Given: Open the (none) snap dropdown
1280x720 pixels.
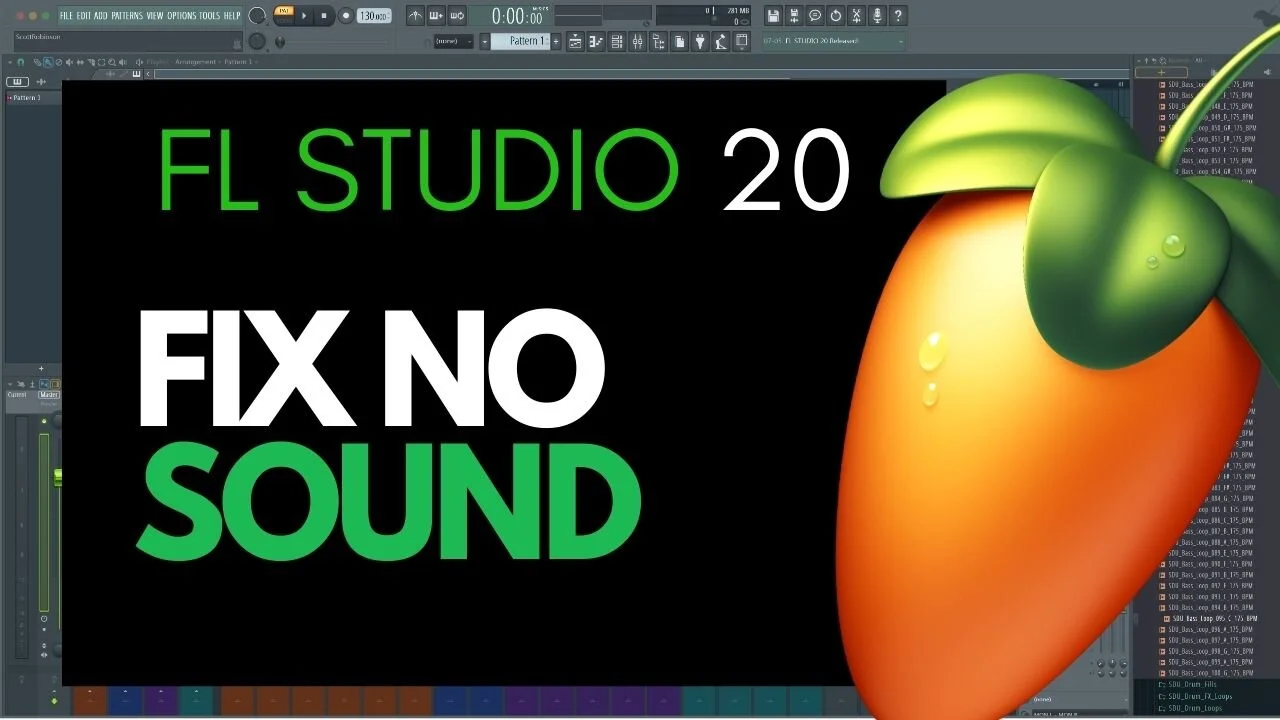Looking at the screenshot, I should pyautogui.click(x=453, y=41).
